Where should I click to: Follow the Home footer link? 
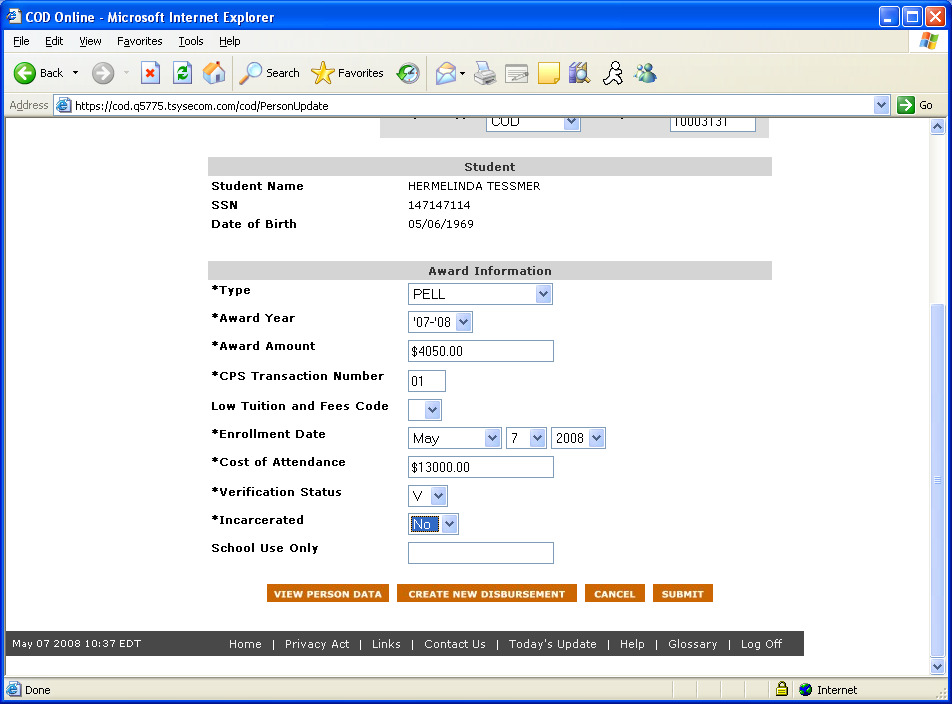coord(245,644)
